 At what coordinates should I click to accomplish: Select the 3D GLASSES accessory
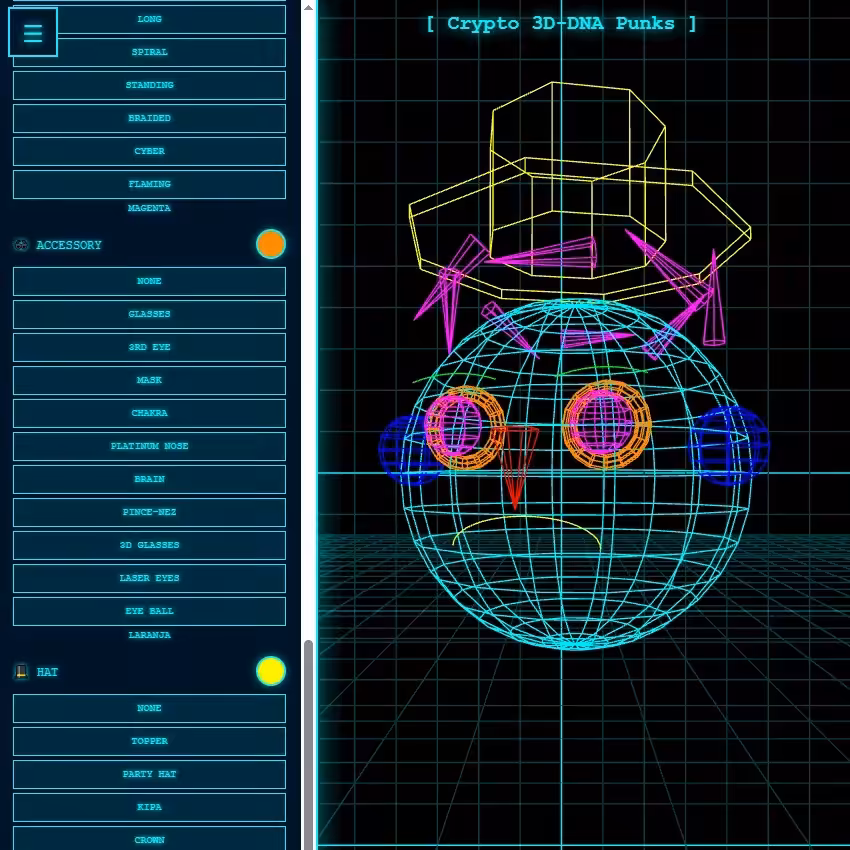click(x=149, y=545)
